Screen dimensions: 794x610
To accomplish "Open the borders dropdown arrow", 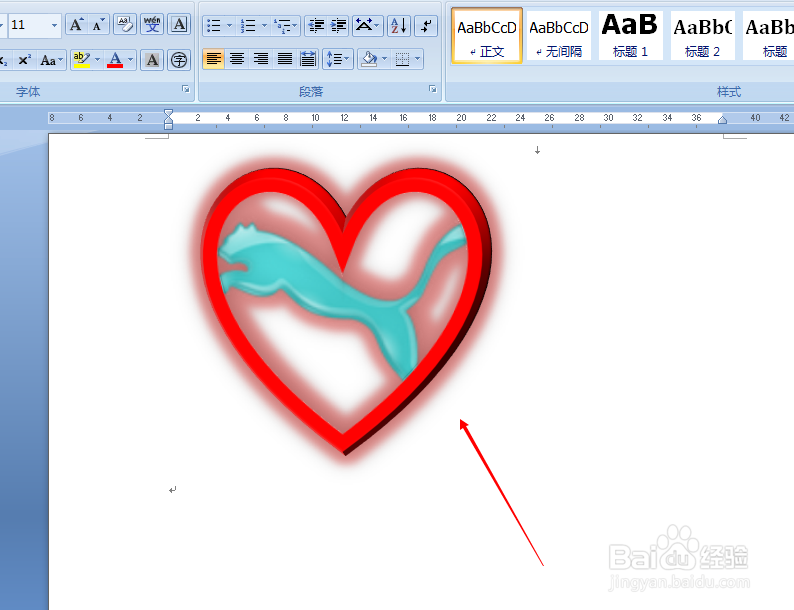I will 418,59.
